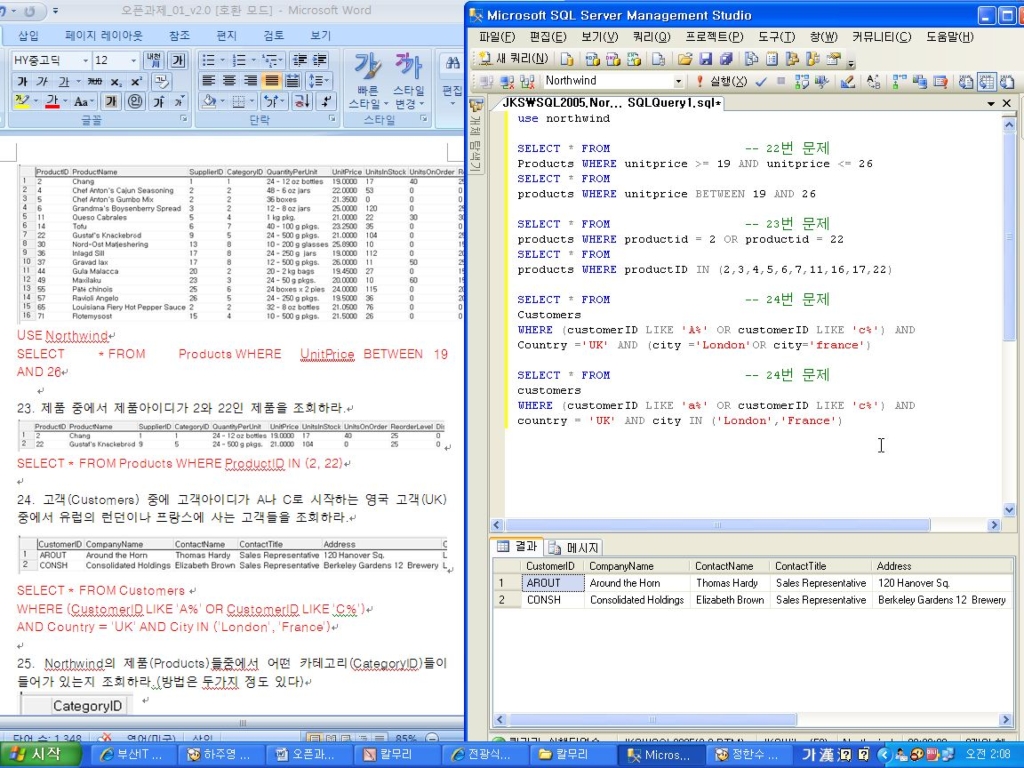Viewport: 1024px width, 768px height.
Task: Click the sort icon in Word paragraph group
Action: 301,101
